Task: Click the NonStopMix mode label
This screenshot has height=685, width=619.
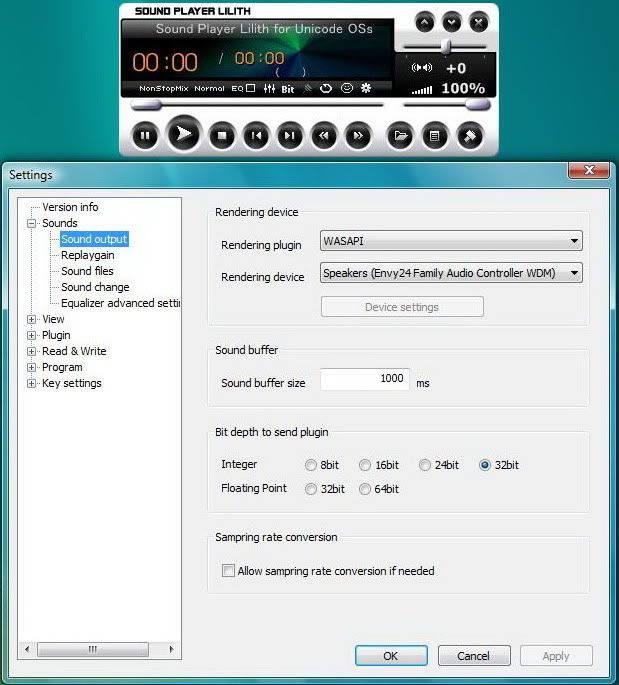Action: [163, 89]
